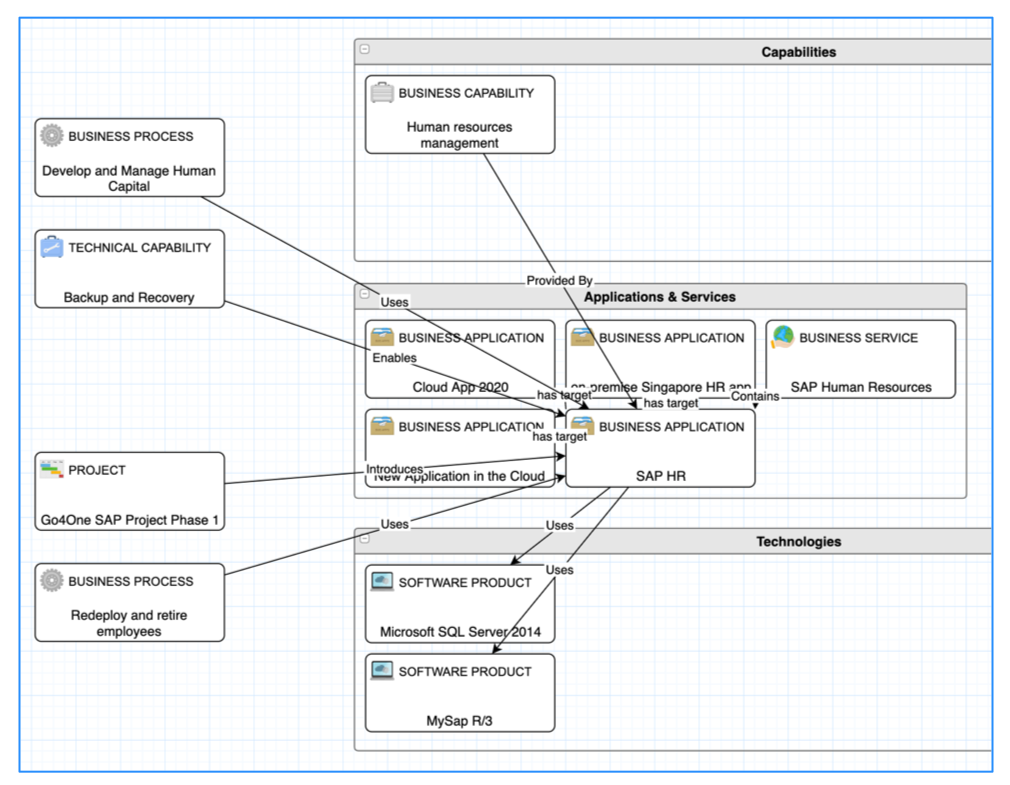The image size is (1010, 785).
Task: Select 'BUSINESS PROCESS' label above Redeploy and retire
Action: (131, 582)
